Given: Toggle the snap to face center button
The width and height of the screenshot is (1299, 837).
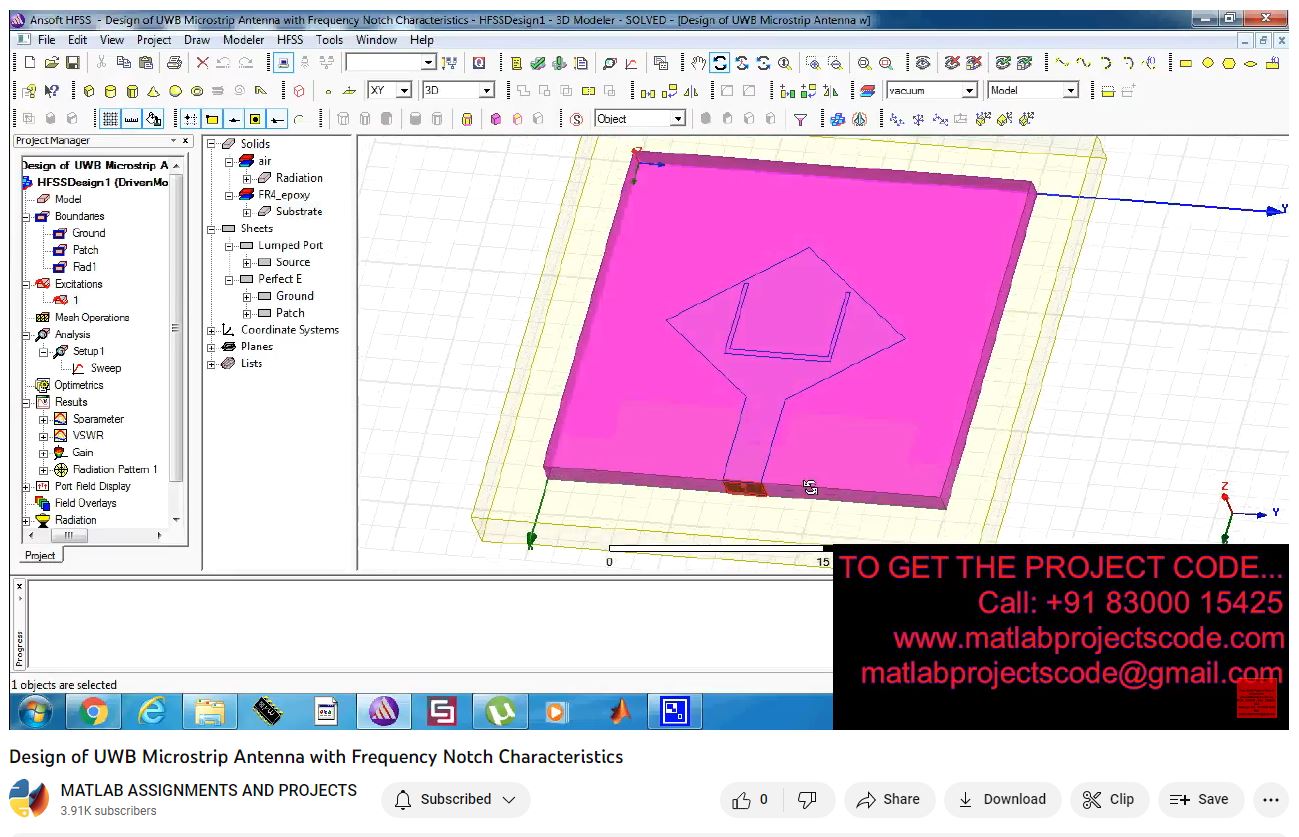Looking at the screenshot, I should (256, 119).
